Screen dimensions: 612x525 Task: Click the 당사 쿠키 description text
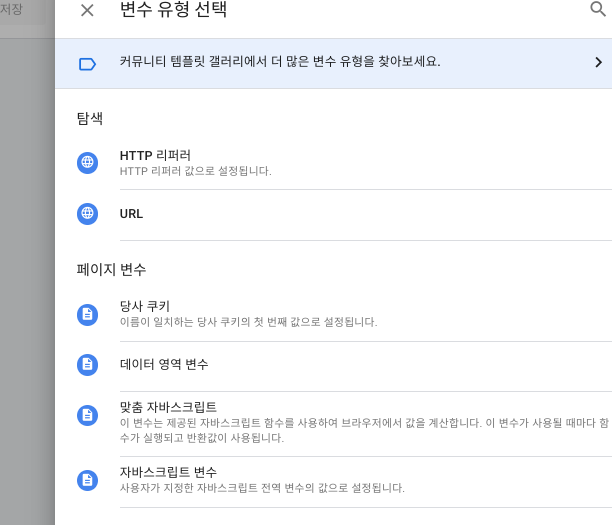(x=249, y=322)
